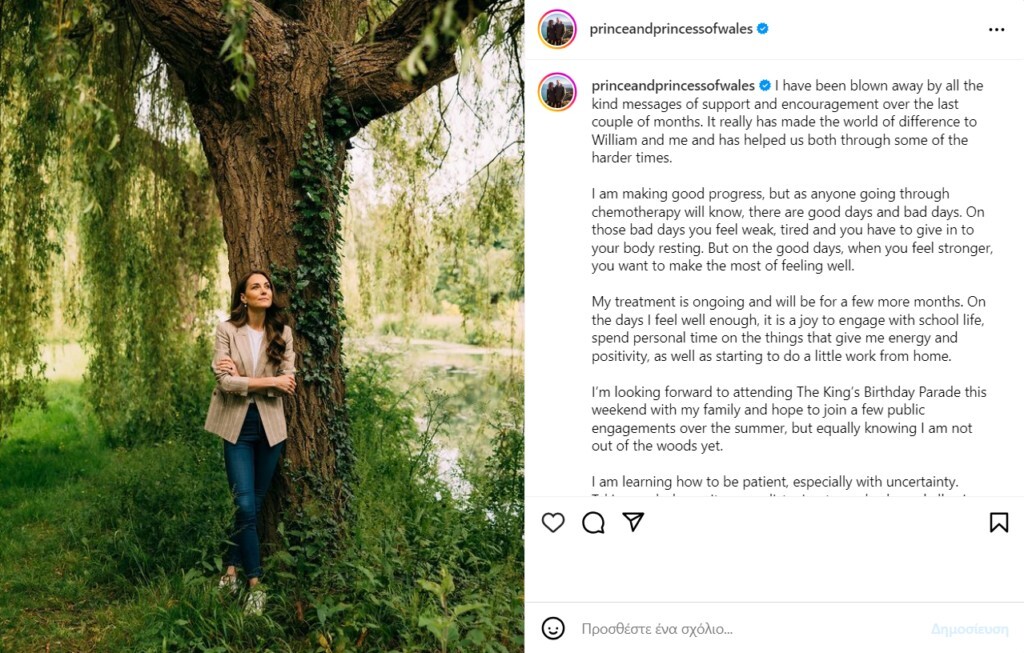Open the header profile avatar

tap(557, 29)
